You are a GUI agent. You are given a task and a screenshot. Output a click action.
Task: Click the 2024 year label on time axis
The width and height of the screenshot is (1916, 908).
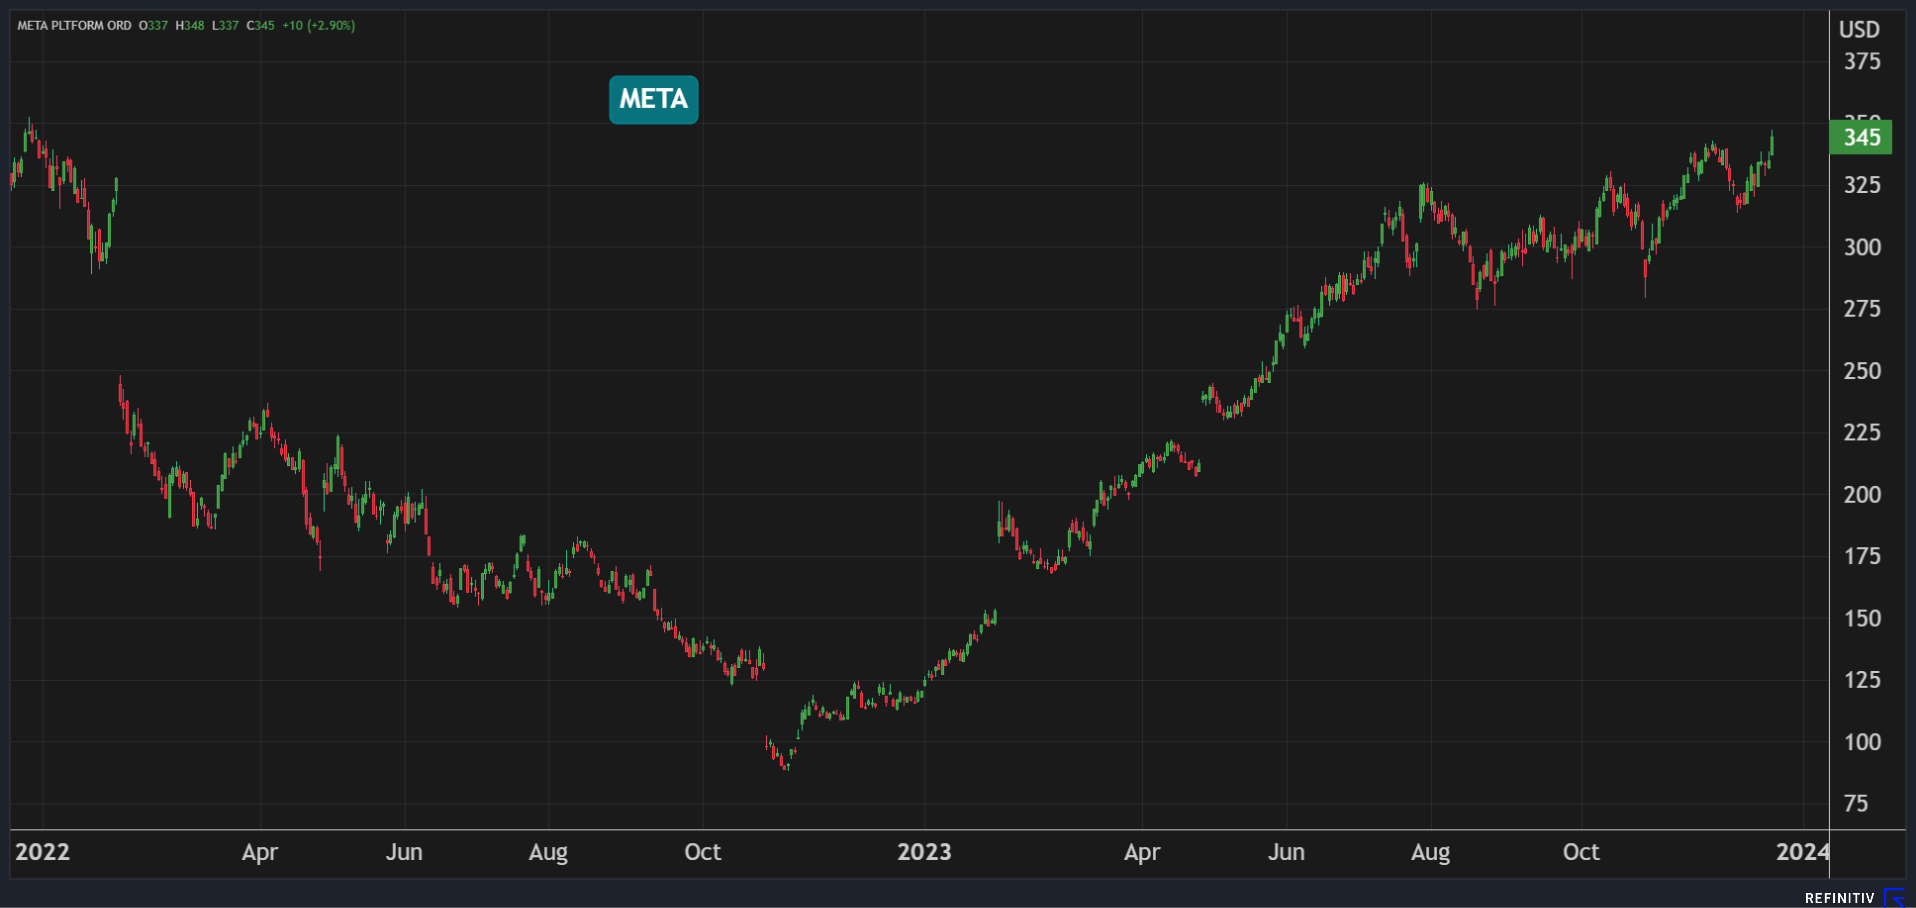(x=1802, y=852)
